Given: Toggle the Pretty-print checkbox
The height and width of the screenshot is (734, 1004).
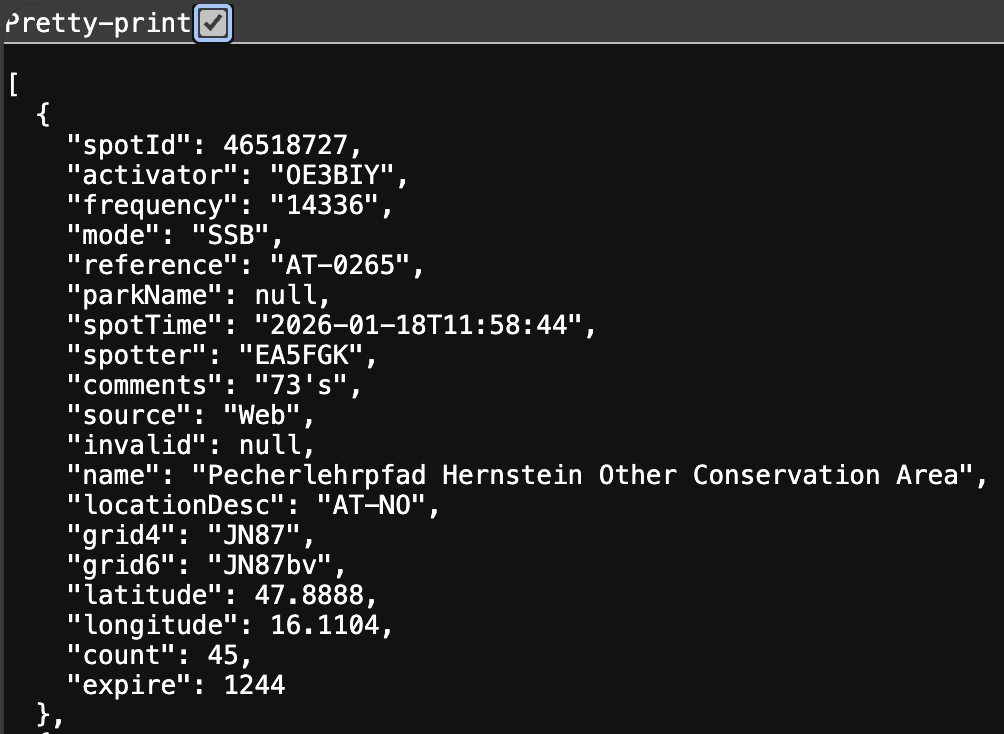Looking at the screenshot, I should click(213, 23).
